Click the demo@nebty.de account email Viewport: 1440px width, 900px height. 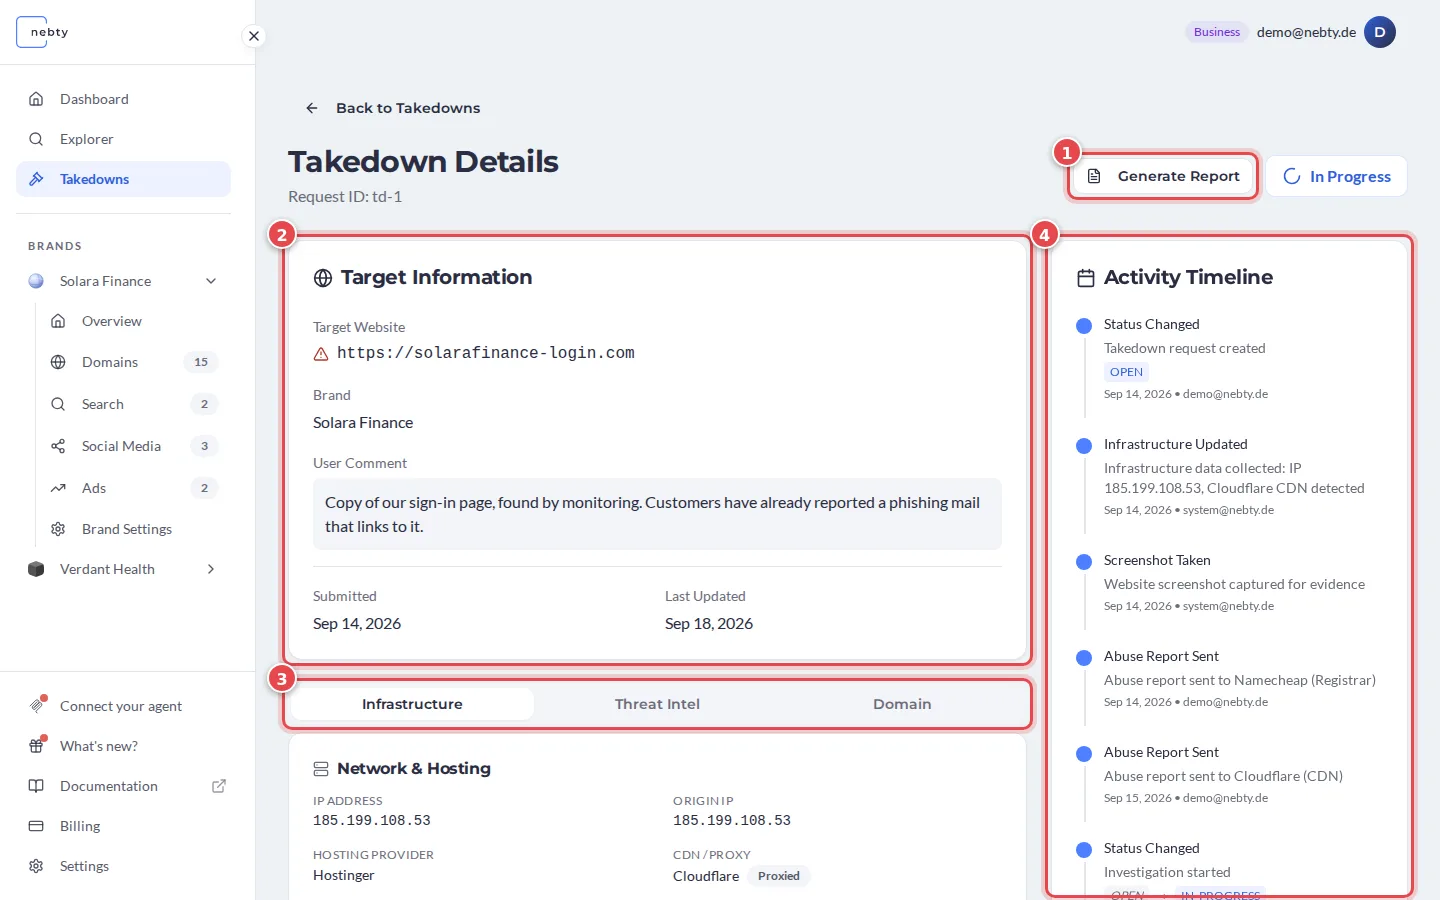point(1306,32)
